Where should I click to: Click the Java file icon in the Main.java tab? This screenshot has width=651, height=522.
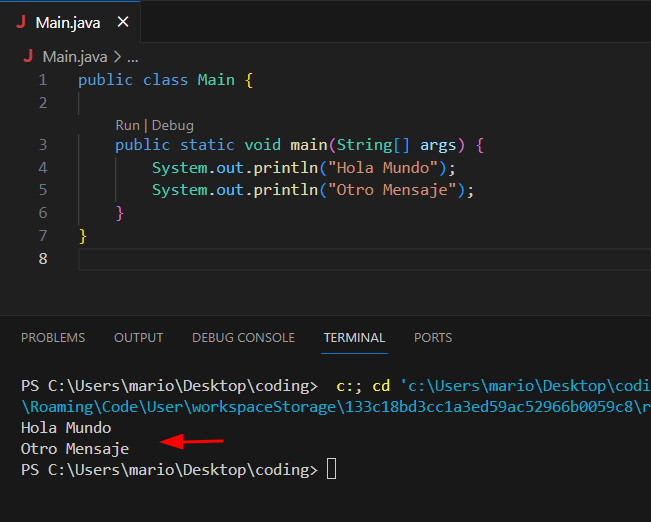click(x=21, y=22)
